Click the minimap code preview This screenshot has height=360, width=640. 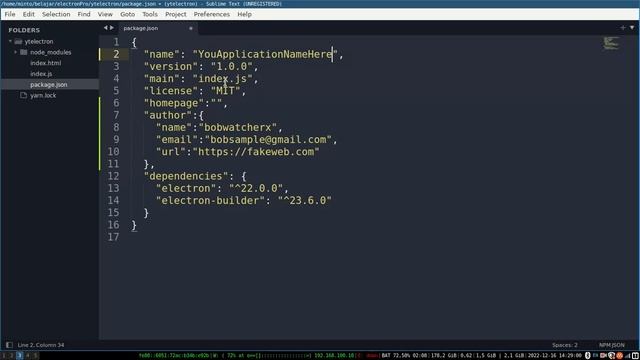[x=611, y=43]
